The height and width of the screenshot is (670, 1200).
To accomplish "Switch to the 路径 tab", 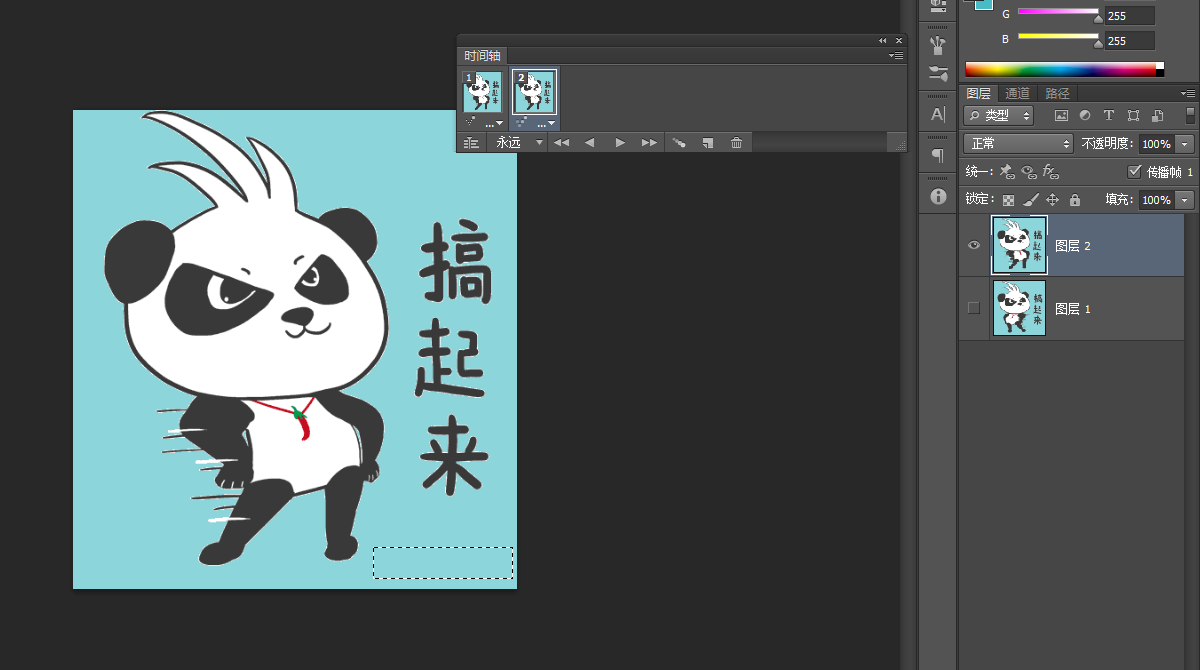I will 1057,93.
